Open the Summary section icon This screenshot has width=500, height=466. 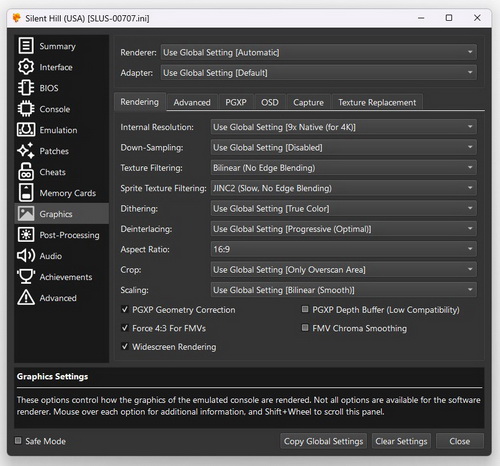tap(26, 46)
